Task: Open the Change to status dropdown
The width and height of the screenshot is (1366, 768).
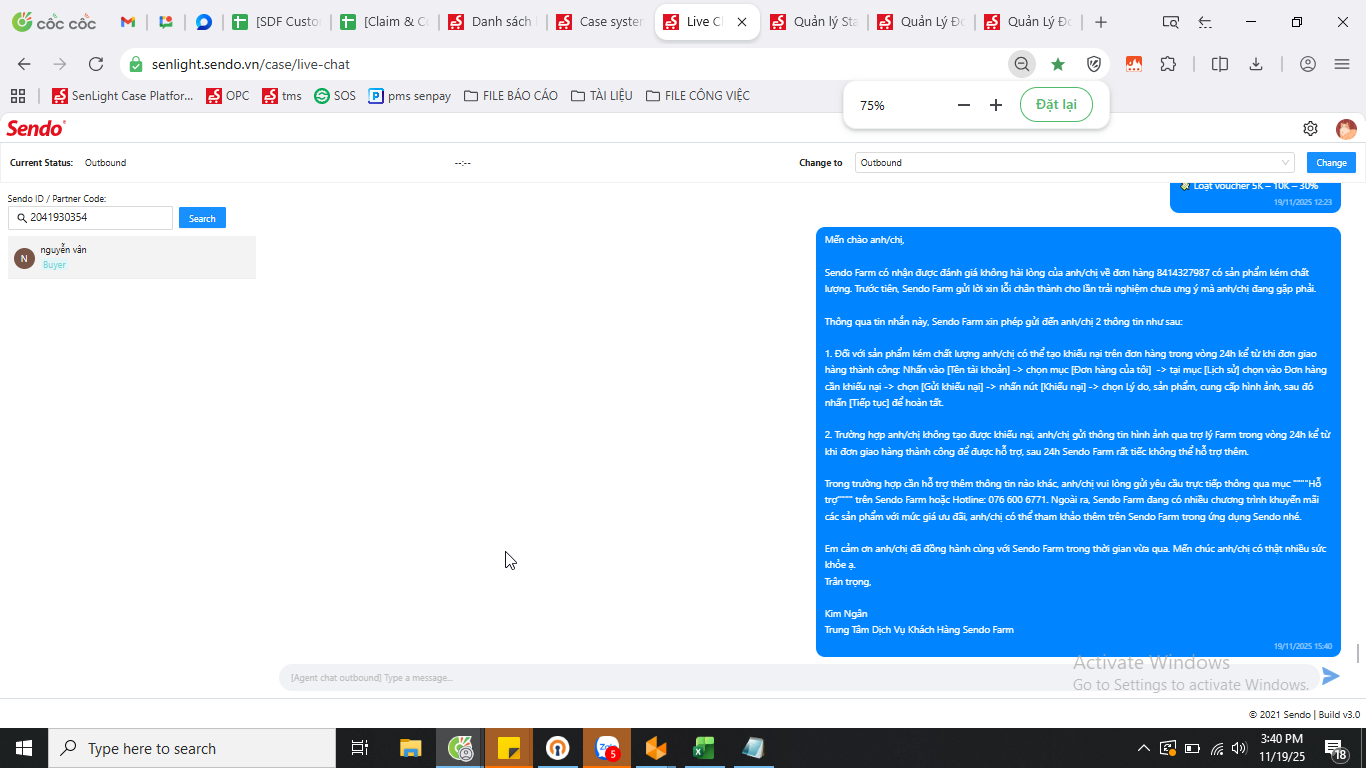Action: (x=1075, y=162)
